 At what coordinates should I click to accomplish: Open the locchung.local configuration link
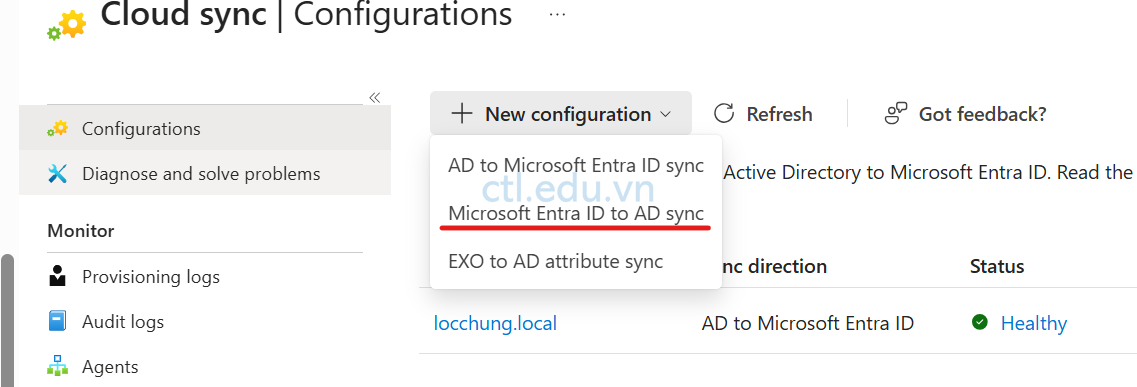pyautogui.click(x=495, y=323)
